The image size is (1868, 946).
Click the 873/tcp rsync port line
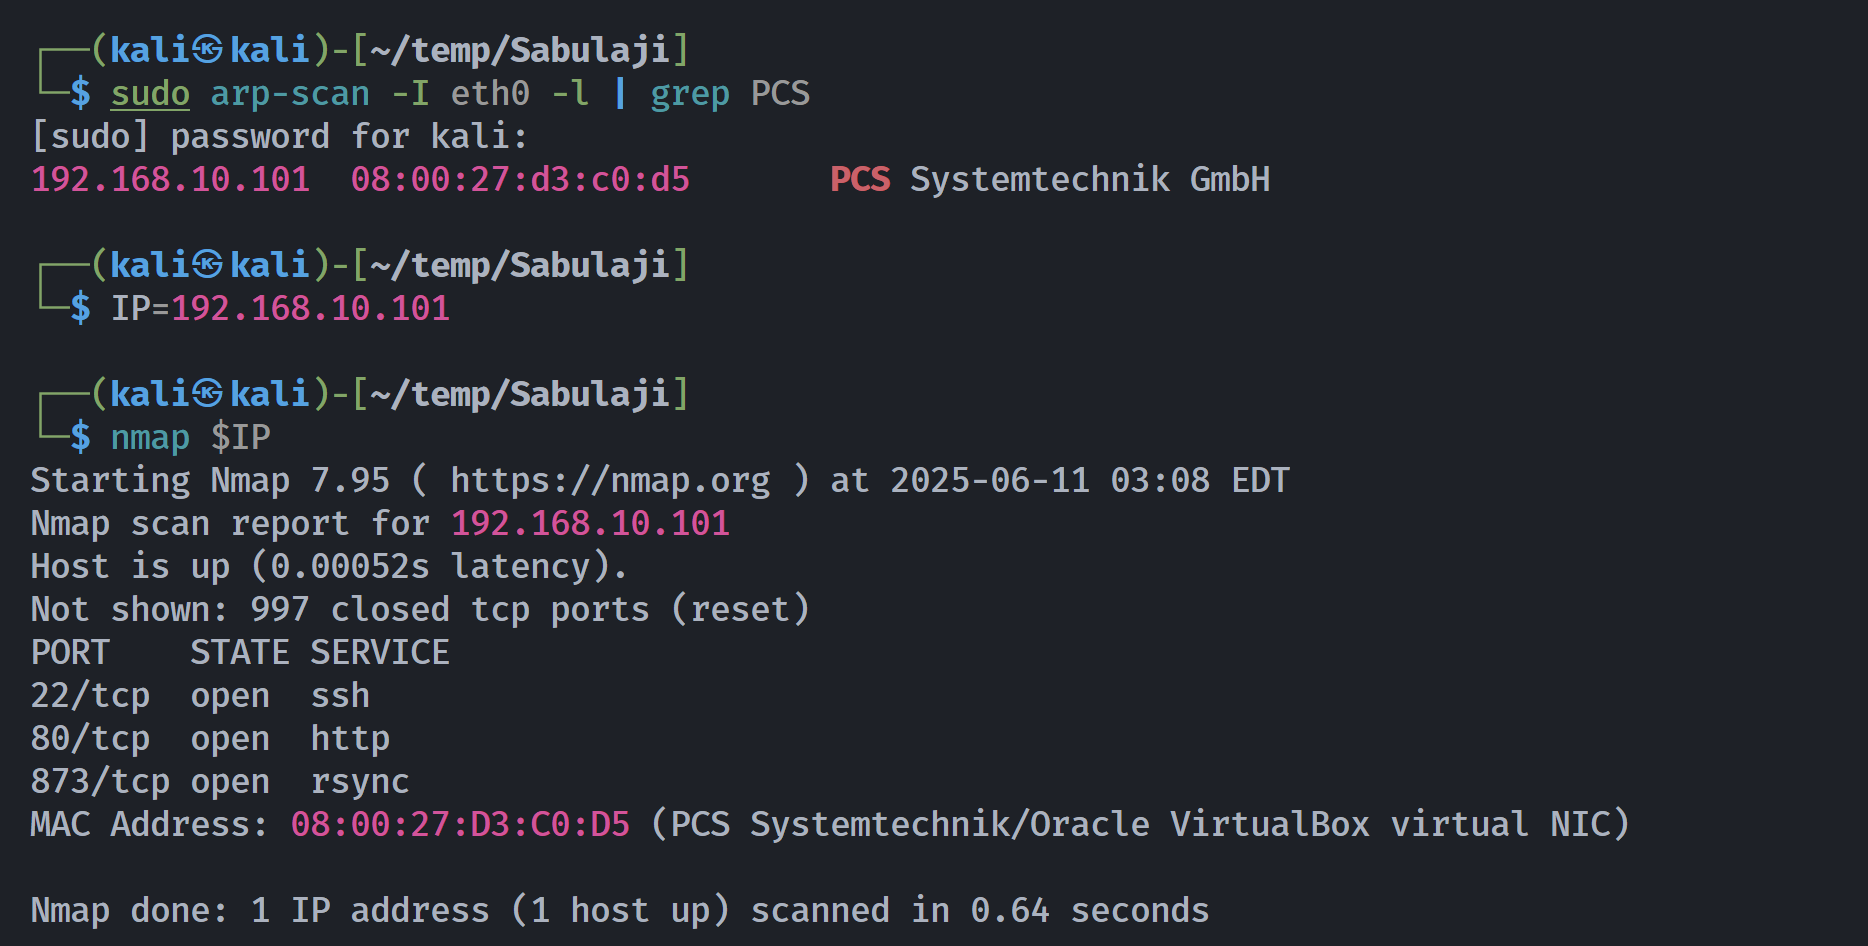(220, 782)
